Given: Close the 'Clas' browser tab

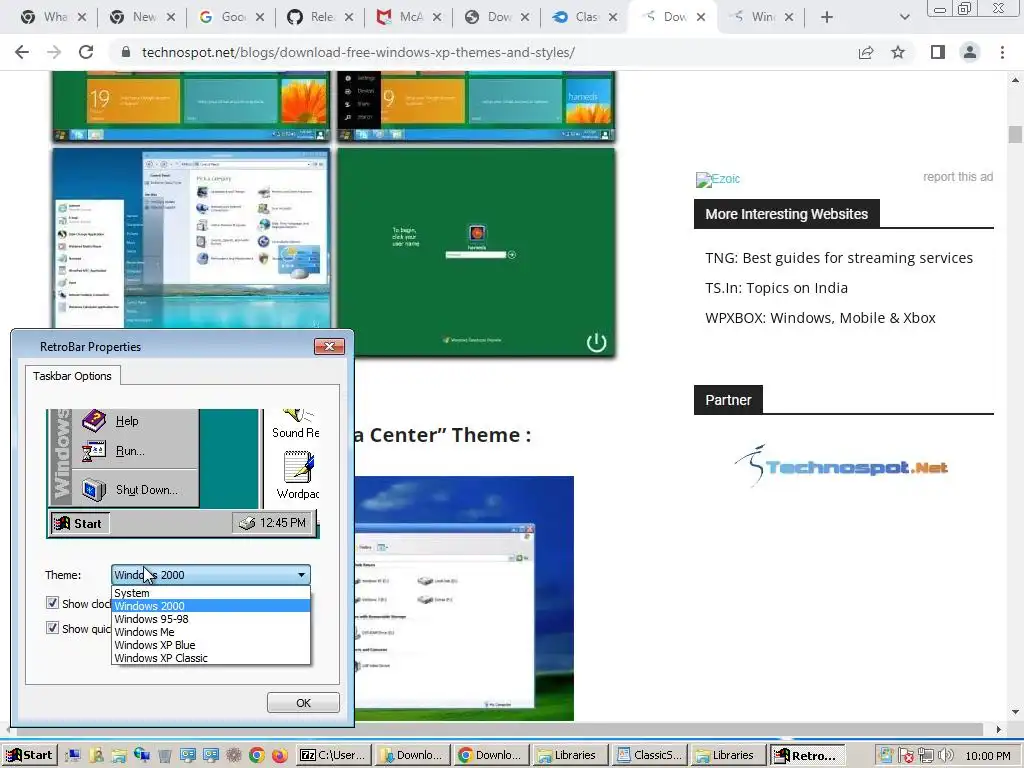Looking at the screenshot, I should coord(613,17).
